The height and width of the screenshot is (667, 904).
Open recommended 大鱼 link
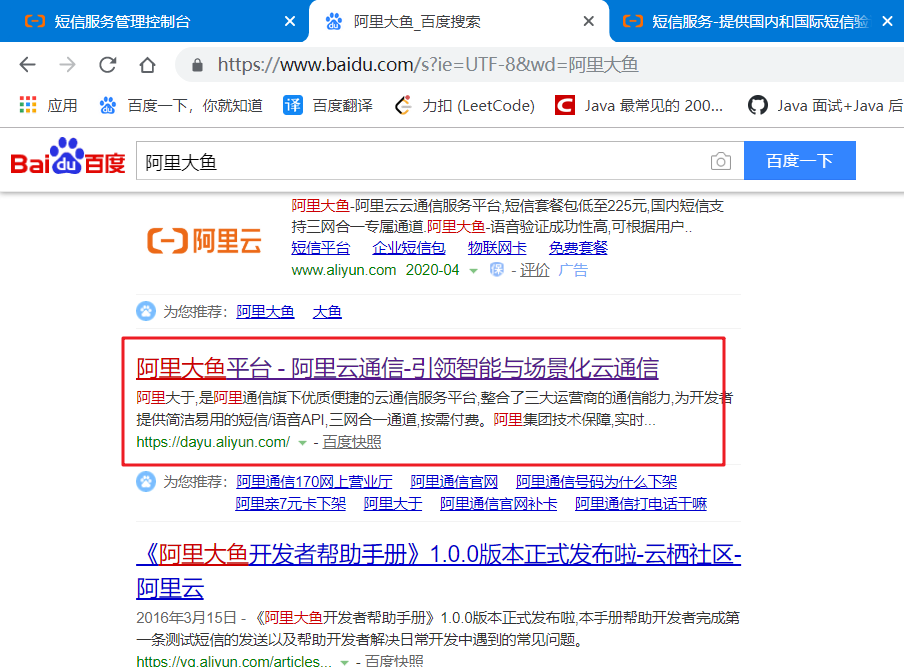[327, 312]
